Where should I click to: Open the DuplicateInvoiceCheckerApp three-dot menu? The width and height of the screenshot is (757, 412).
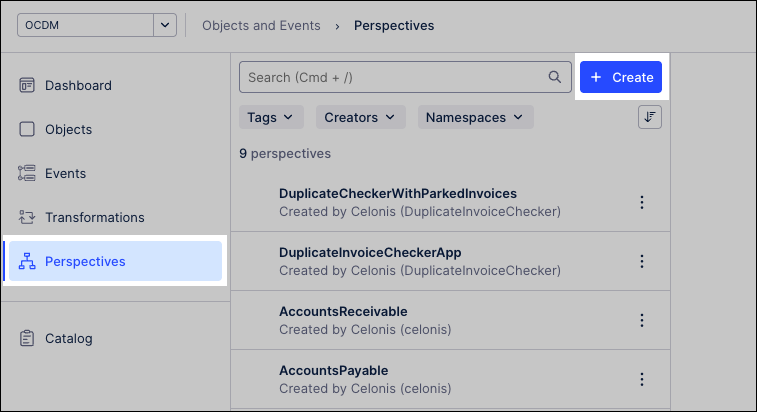point(642,261)
